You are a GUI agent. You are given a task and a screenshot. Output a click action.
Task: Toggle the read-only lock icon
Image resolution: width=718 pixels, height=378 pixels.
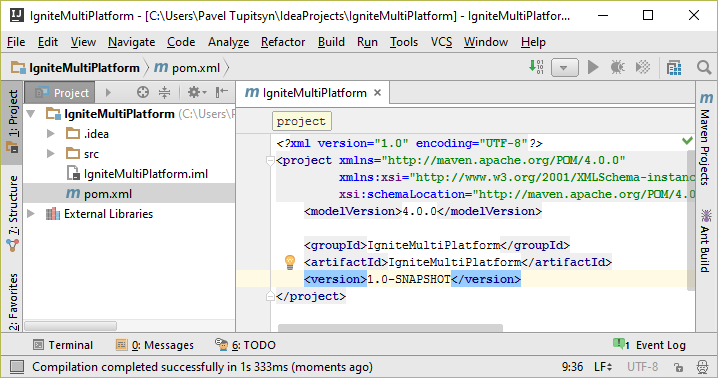pyautogui.click(x=678, y=367)
